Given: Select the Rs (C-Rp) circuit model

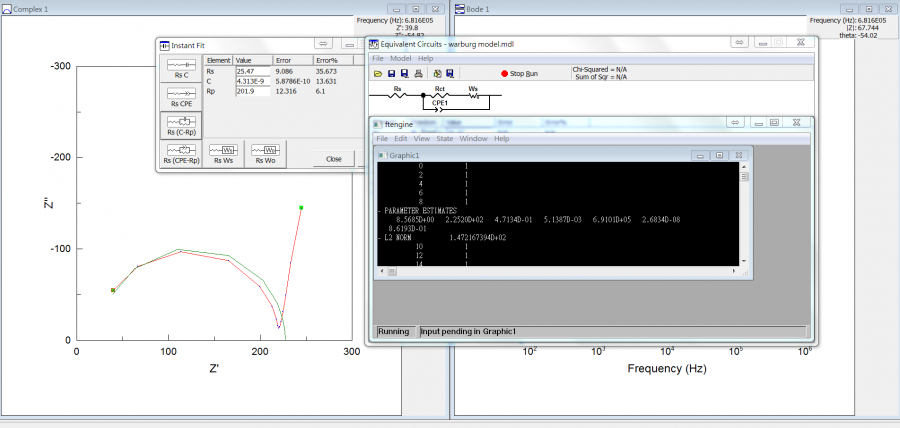Looking at the screenshot, I should coord(181,124).
